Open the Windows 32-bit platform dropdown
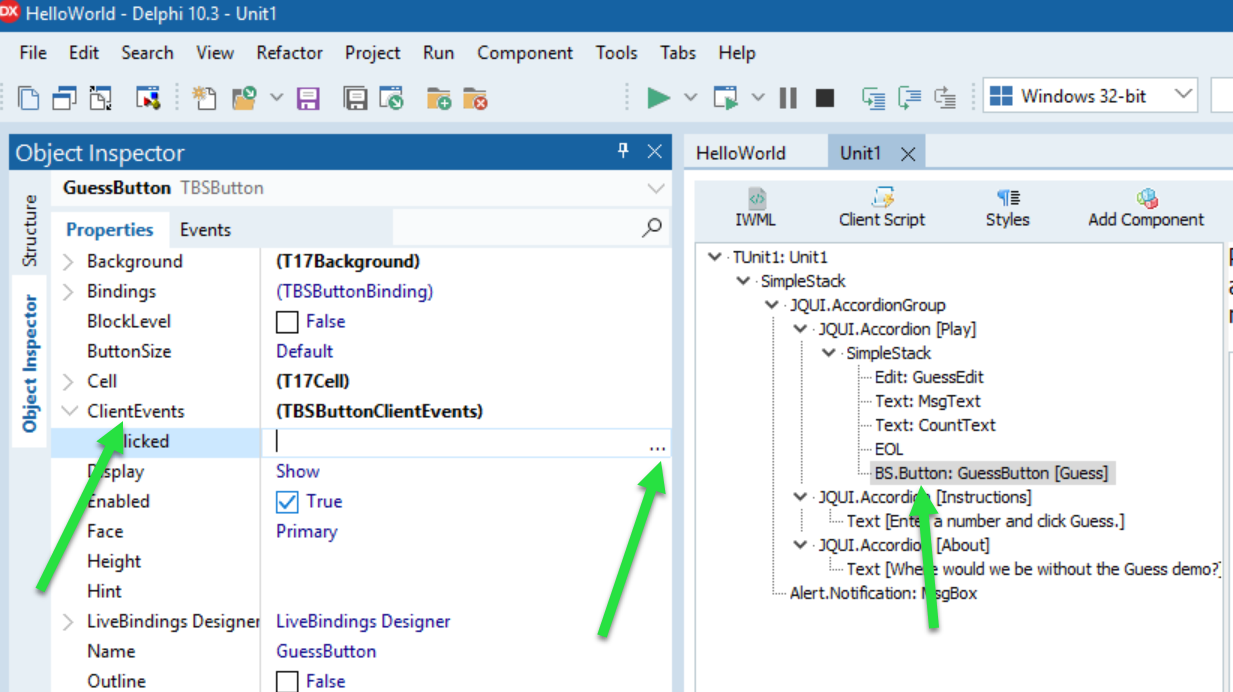This screenshot has width=1233, height=692. (x=1185, y=96)
